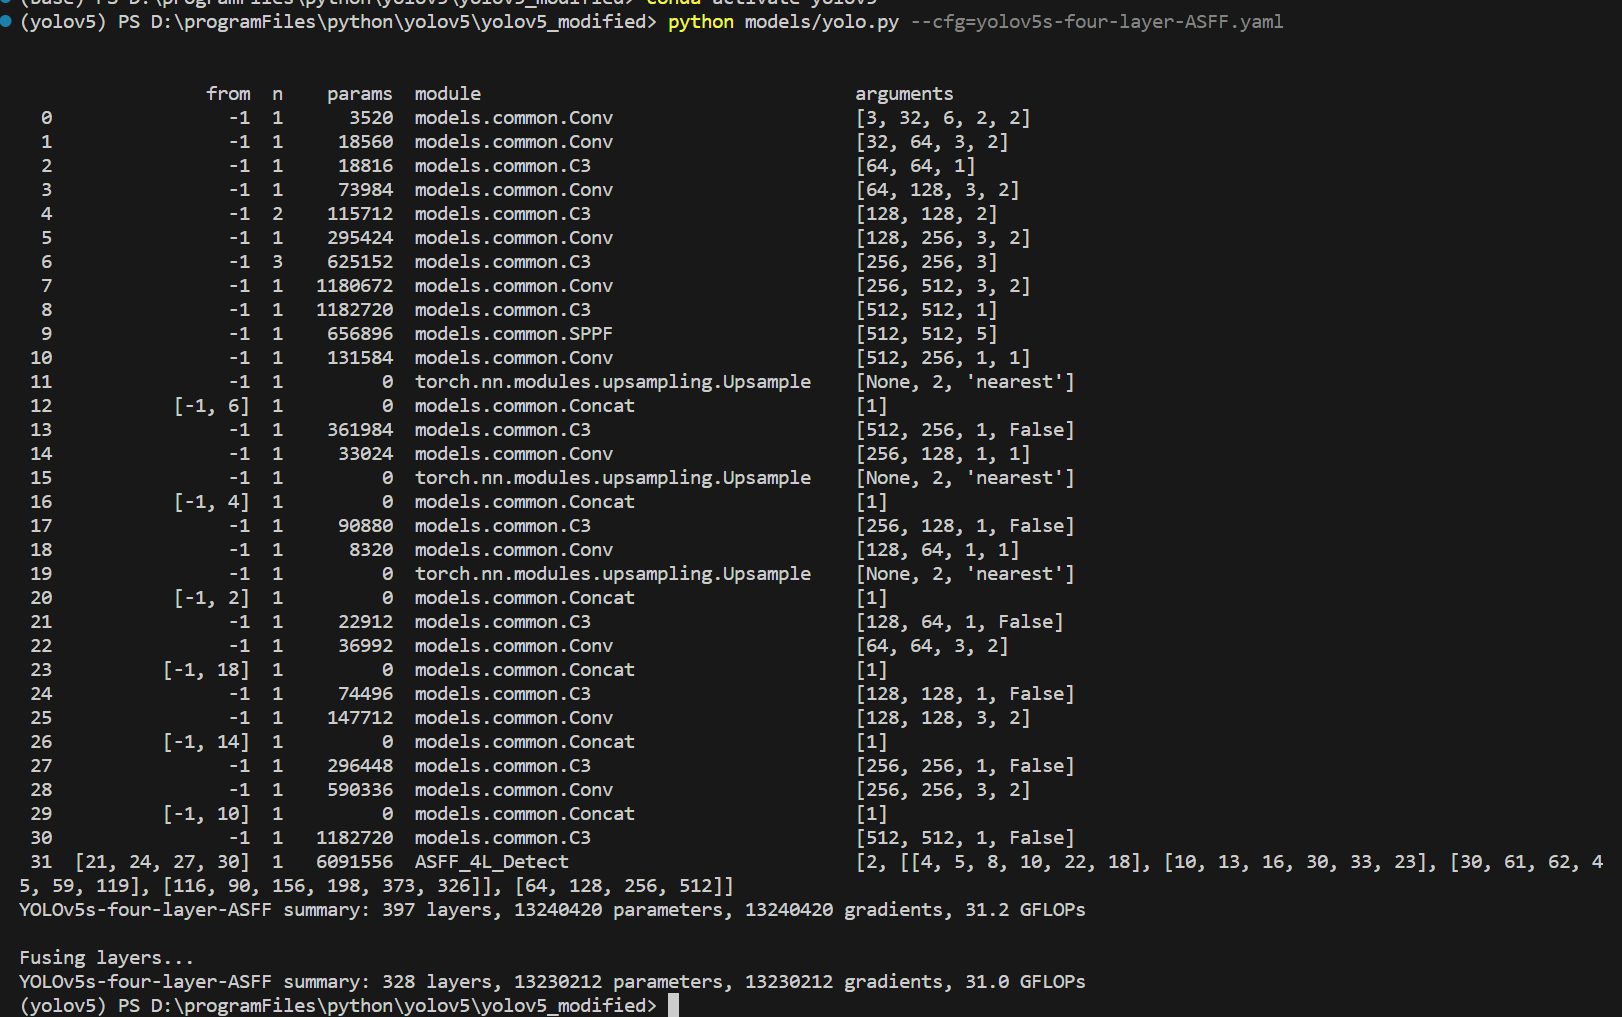Image resolution: width=1622 pixels, height=1017 pixels.
Task: Click the params value 22912
Action: pyautogui.click(x=365, y=621)
